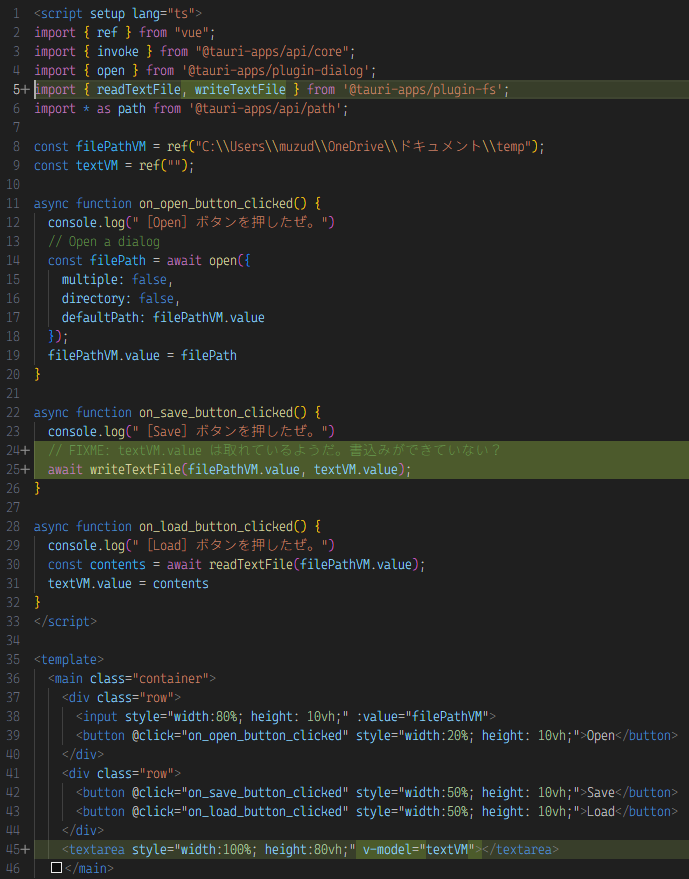Viewport: 689px width, 879px height.
Task: Click the opening <template> tag
Action: coord(69,660)
